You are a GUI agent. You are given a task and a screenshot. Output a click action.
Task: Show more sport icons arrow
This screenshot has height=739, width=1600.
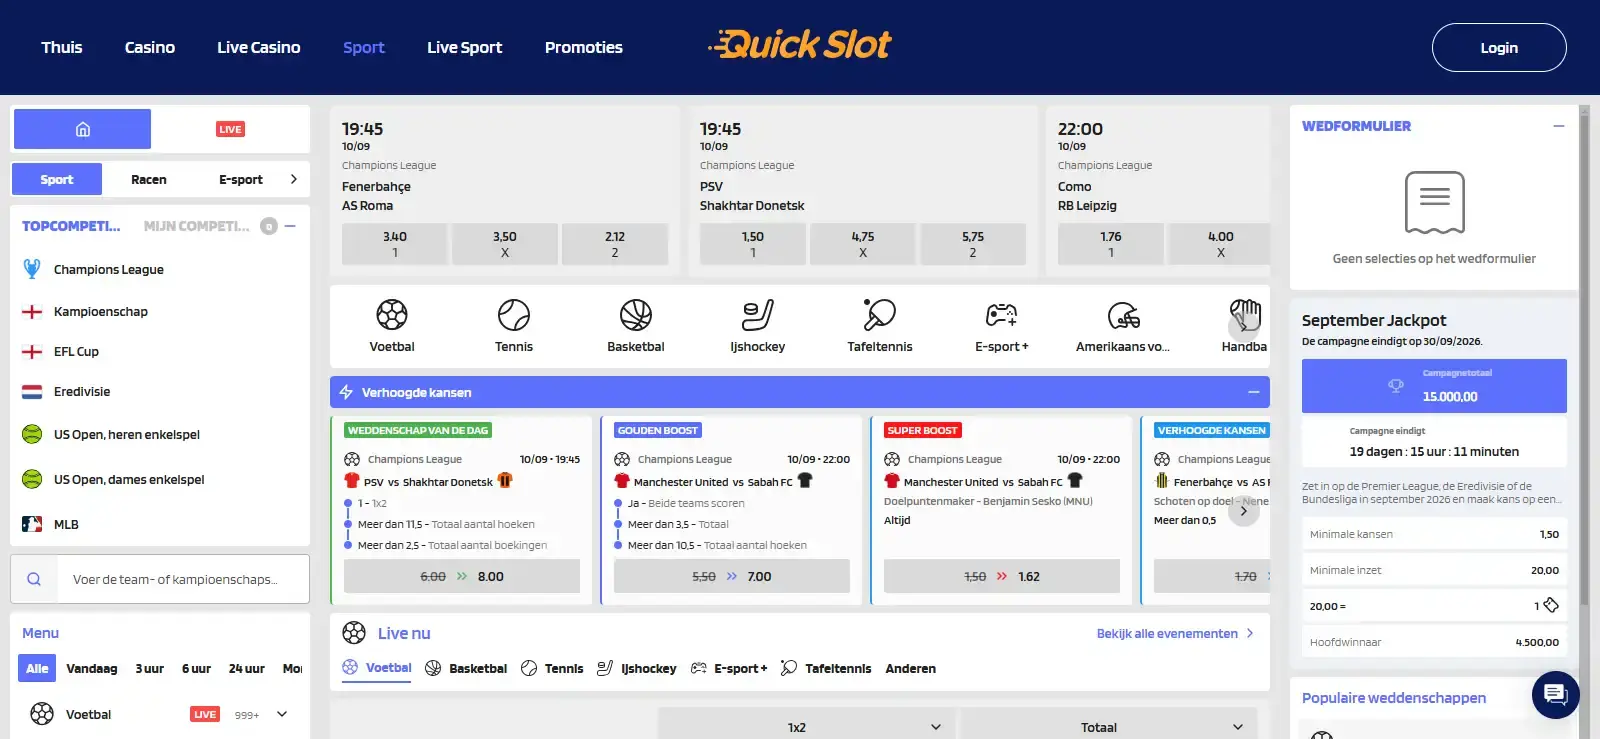click(x=1243, y=326)
